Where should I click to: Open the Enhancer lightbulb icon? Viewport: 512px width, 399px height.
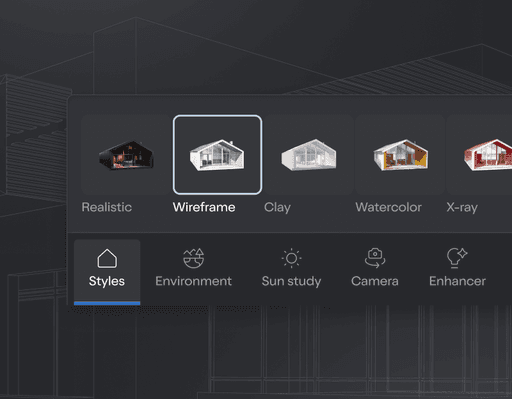[x=457, y=258]
